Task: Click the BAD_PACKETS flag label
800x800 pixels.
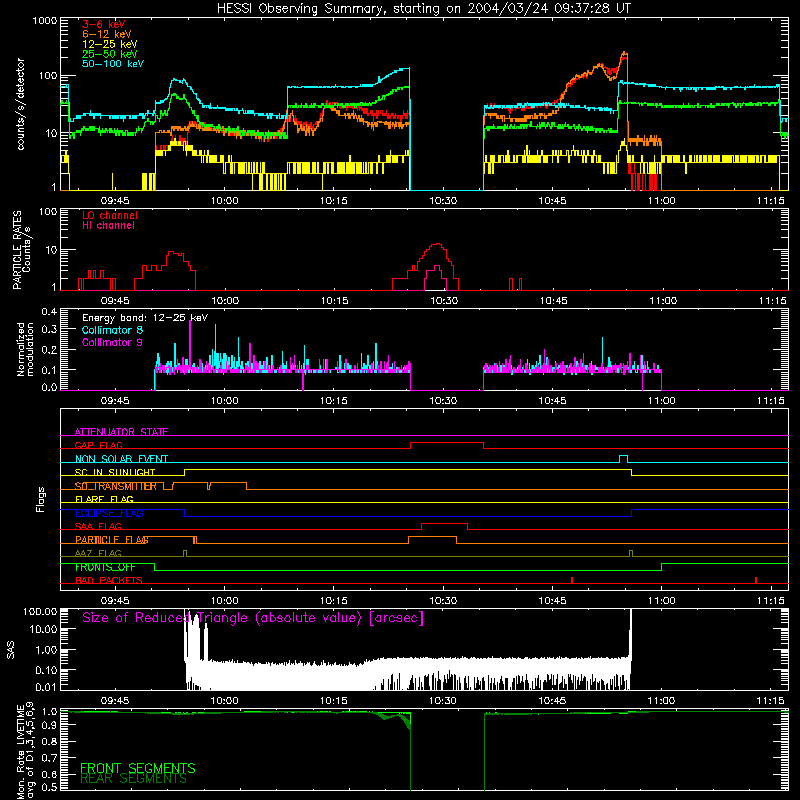Action: coord(109,580)
